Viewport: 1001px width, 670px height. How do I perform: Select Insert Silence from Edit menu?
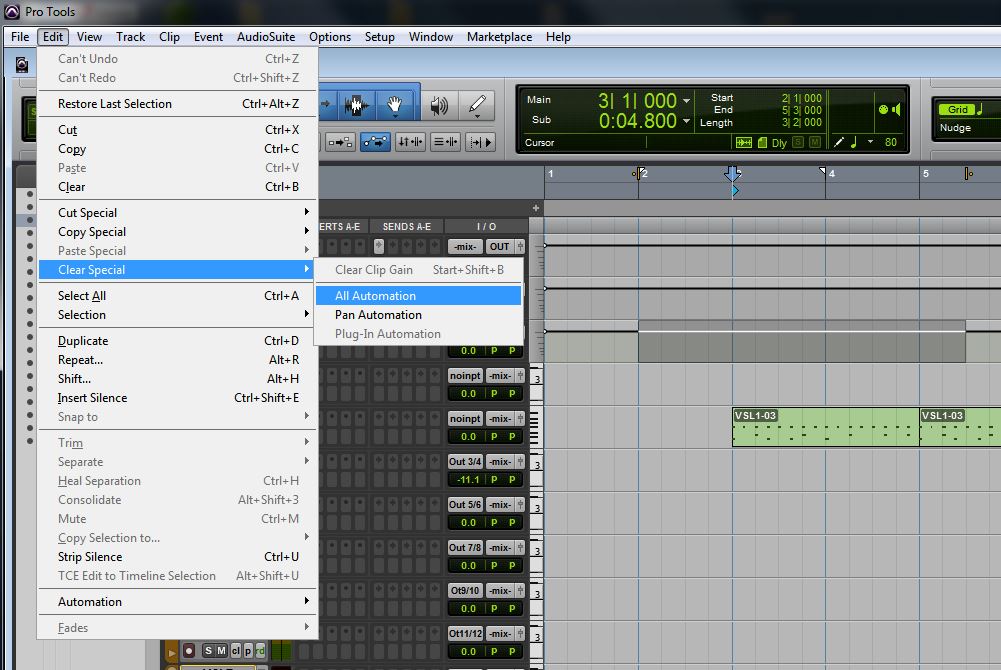177,398
